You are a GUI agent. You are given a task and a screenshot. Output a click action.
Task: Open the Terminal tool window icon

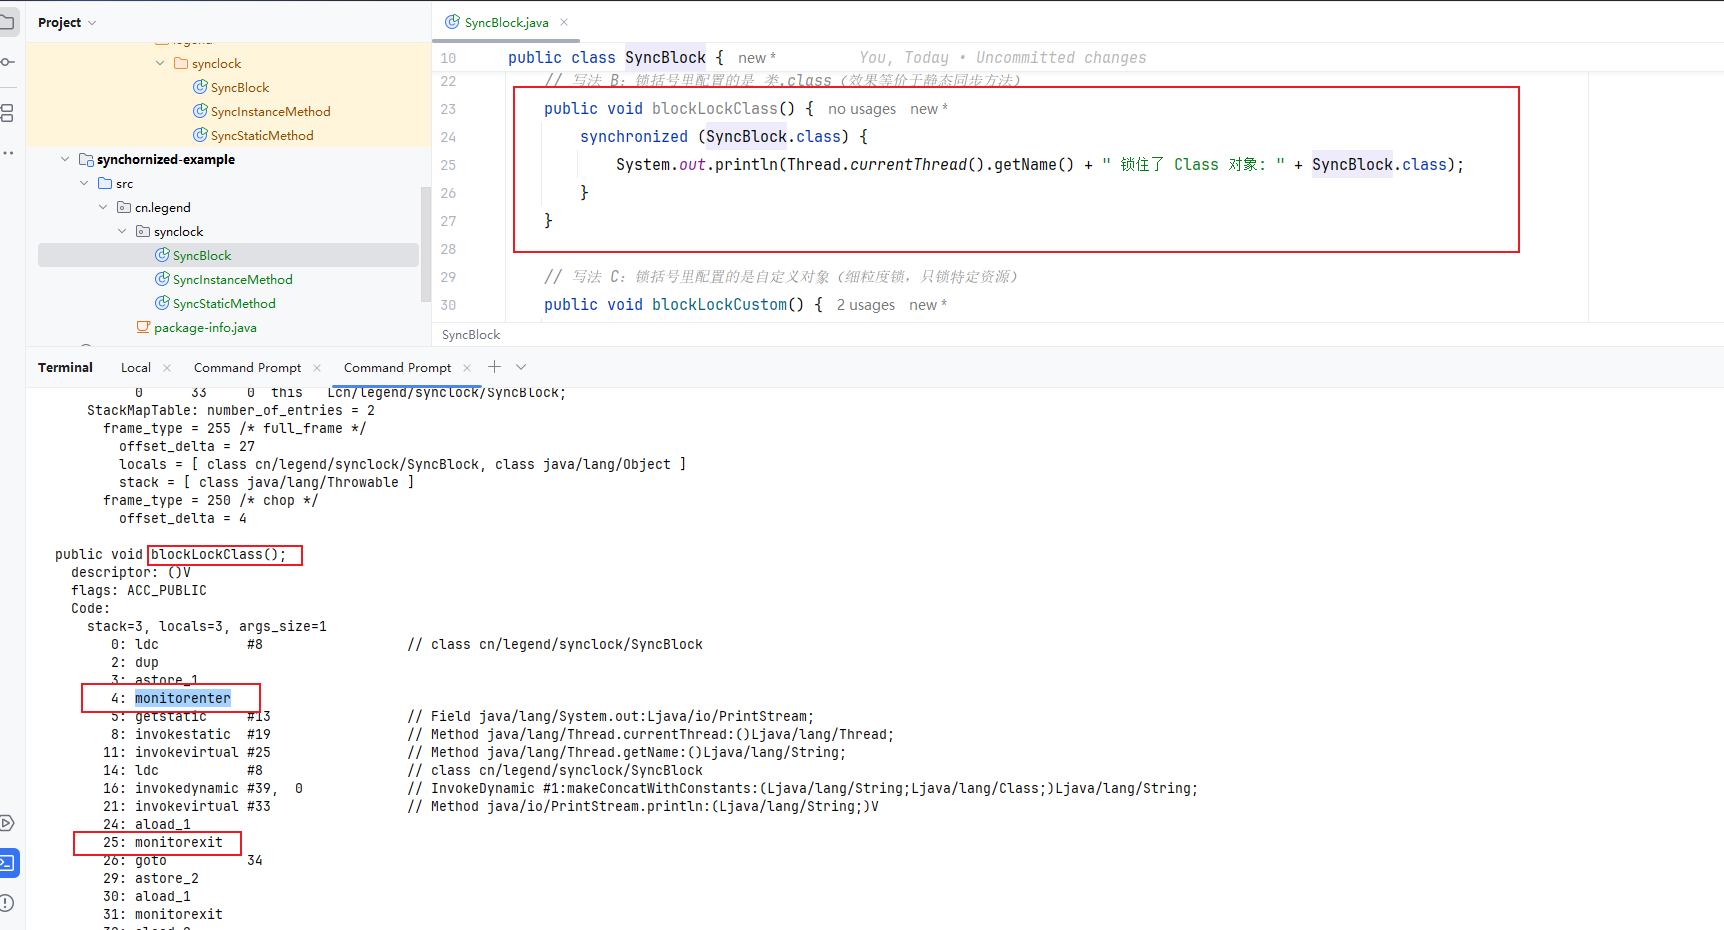point(8,863)
